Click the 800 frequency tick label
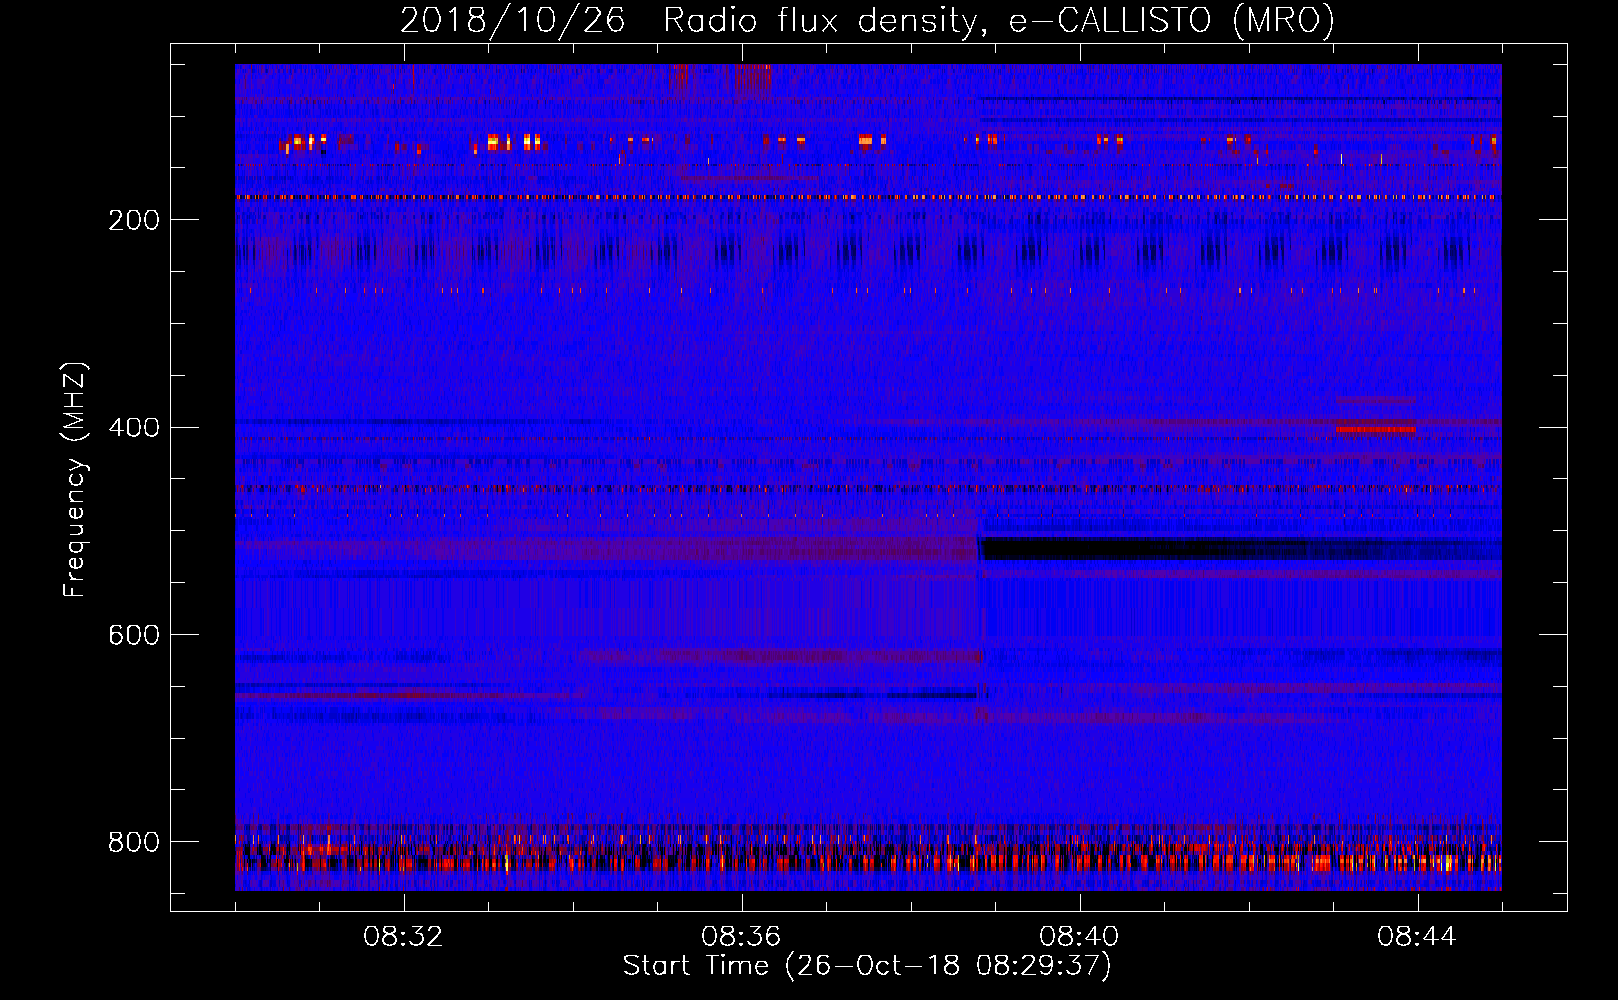This screenshot has width=1618, height=1000. (x=134, y=842)
